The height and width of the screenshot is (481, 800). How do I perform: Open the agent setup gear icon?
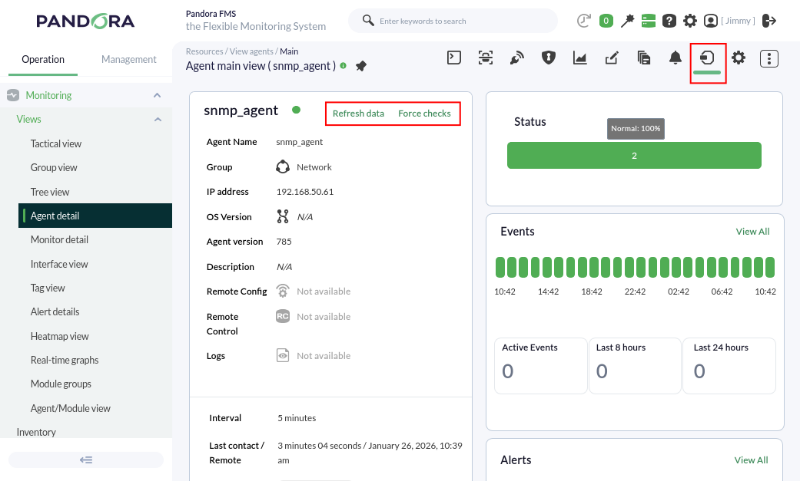738,58
